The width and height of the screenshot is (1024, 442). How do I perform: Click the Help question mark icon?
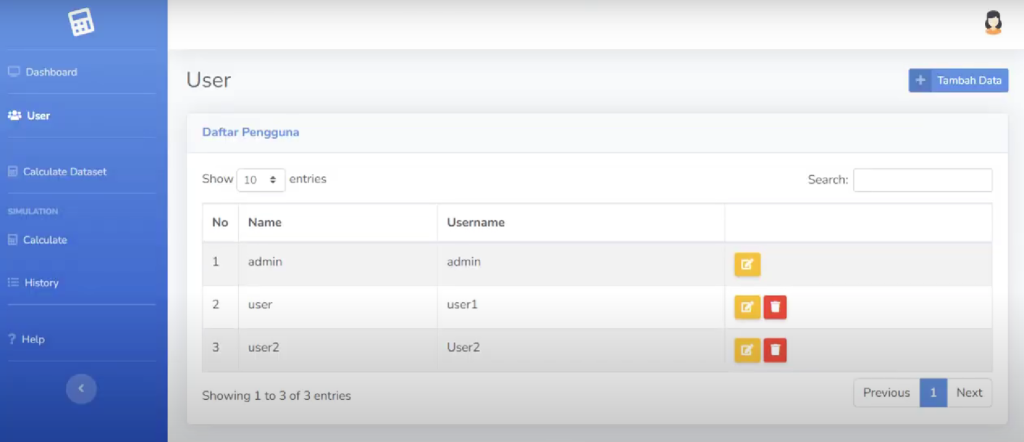click(x=12, y=339)
